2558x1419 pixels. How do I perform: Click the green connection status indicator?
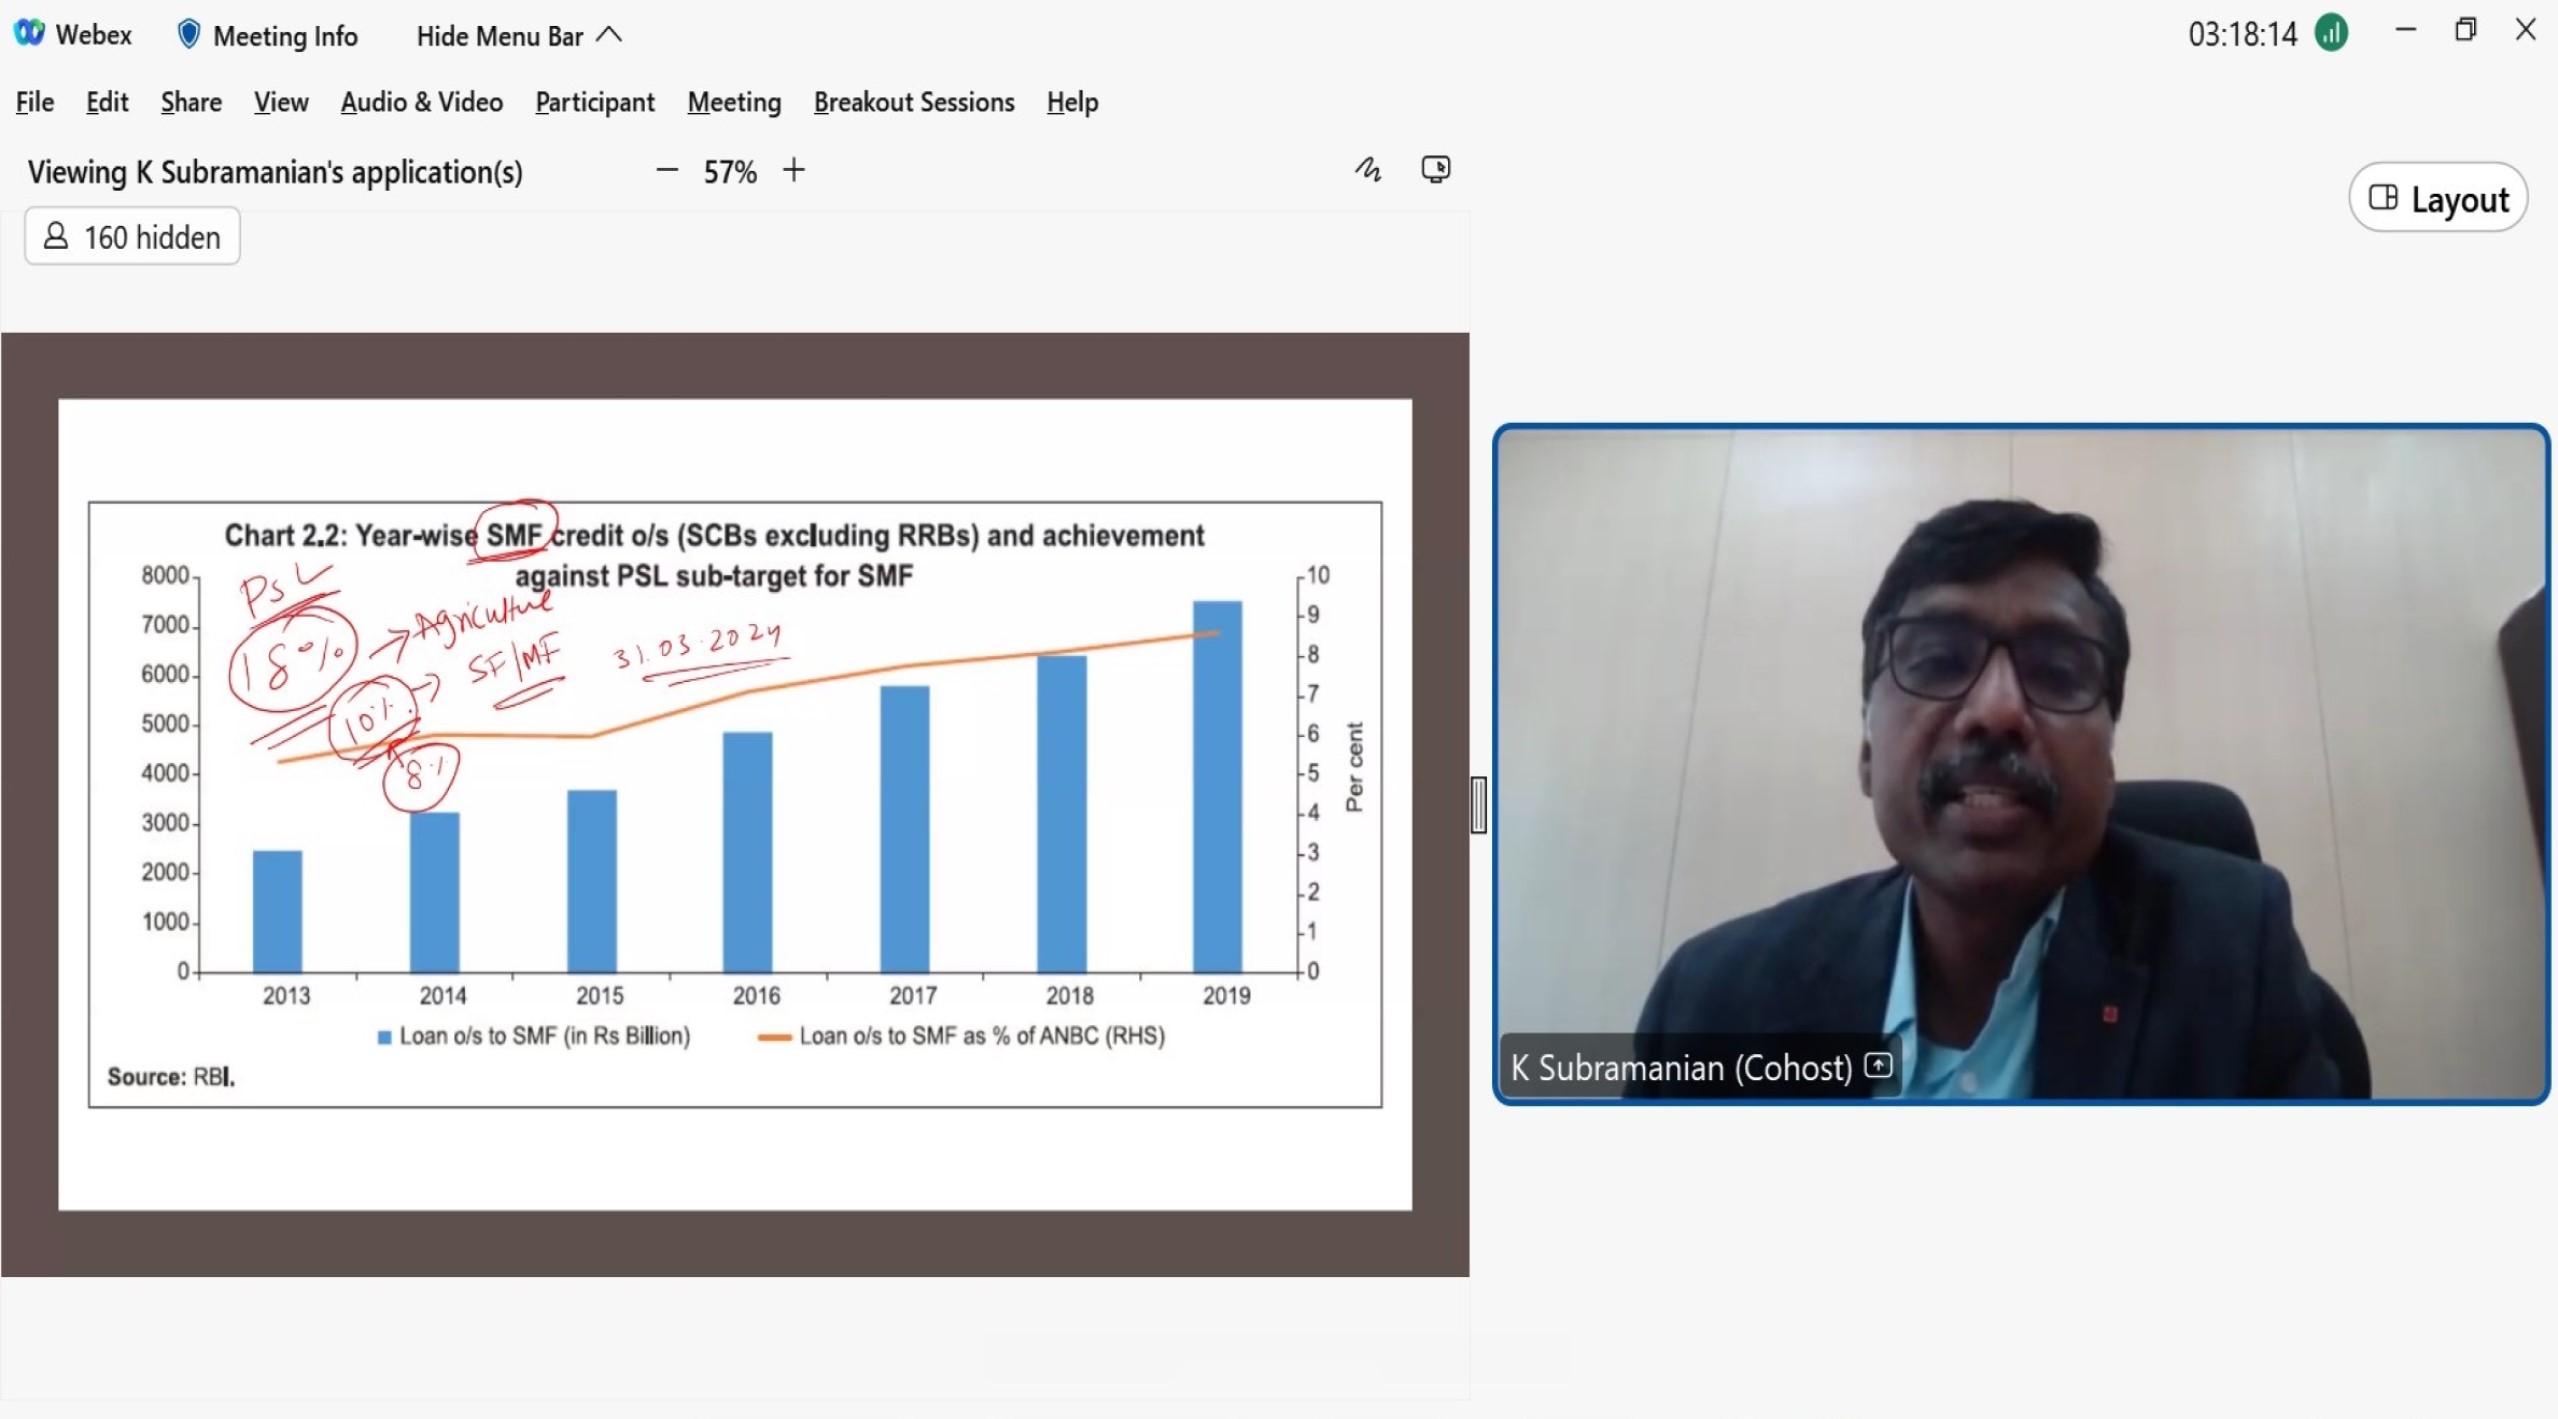(x=2331, y=34)
